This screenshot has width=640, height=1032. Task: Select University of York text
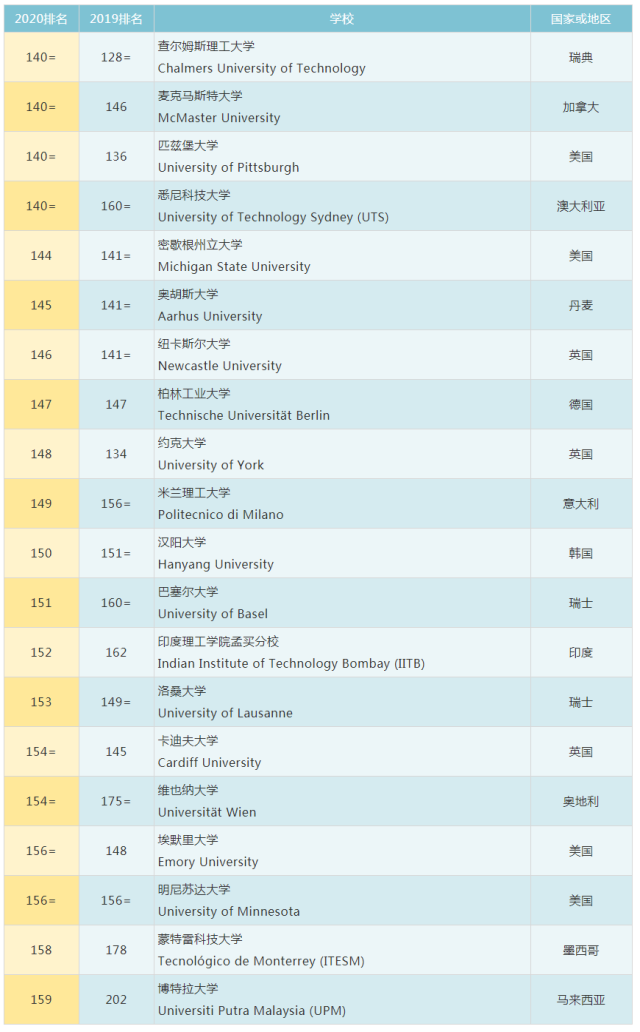[211, 465]
